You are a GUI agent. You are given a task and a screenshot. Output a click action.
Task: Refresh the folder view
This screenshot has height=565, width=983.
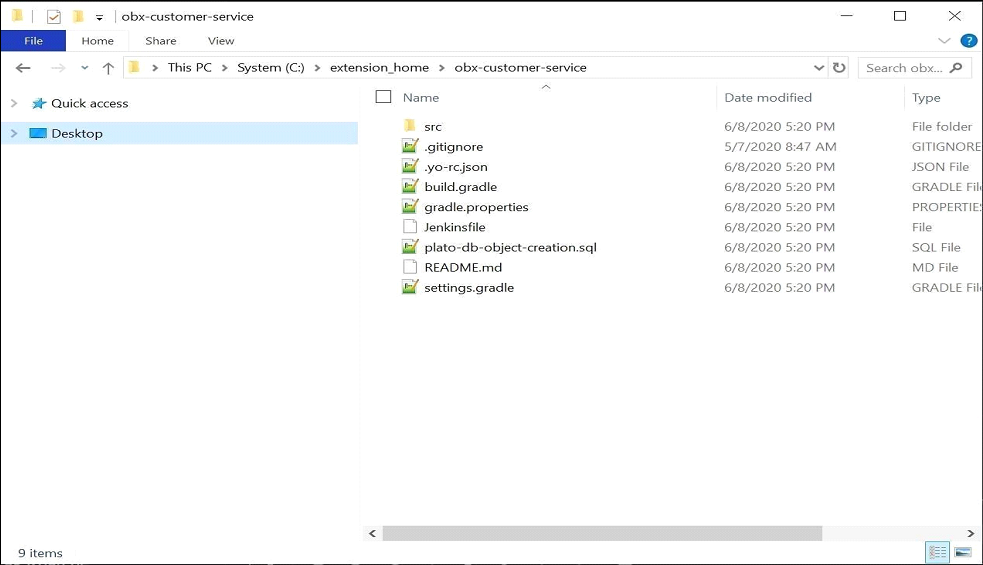(x=839, y=68)
